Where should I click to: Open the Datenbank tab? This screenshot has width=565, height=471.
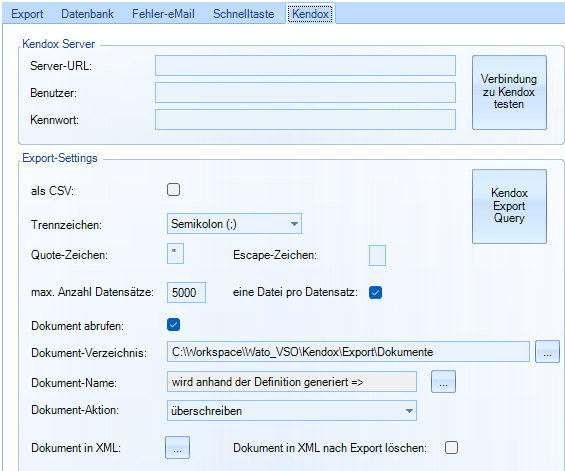[x=87, y=14]
